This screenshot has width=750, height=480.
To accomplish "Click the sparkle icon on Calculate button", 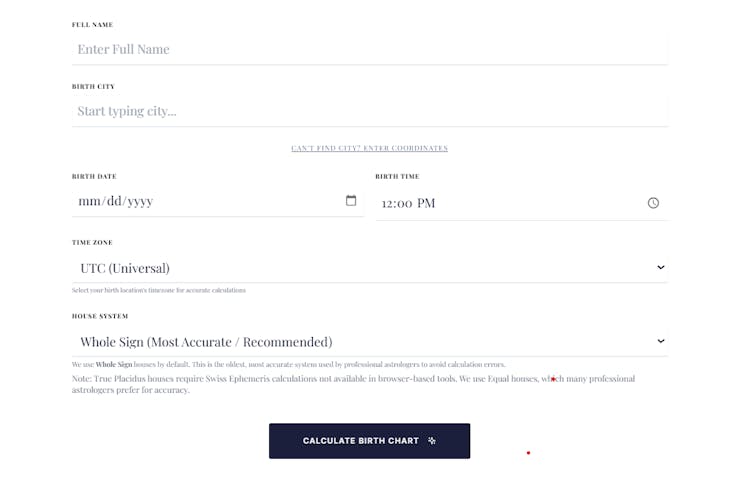I will click(x=432, y=441).
